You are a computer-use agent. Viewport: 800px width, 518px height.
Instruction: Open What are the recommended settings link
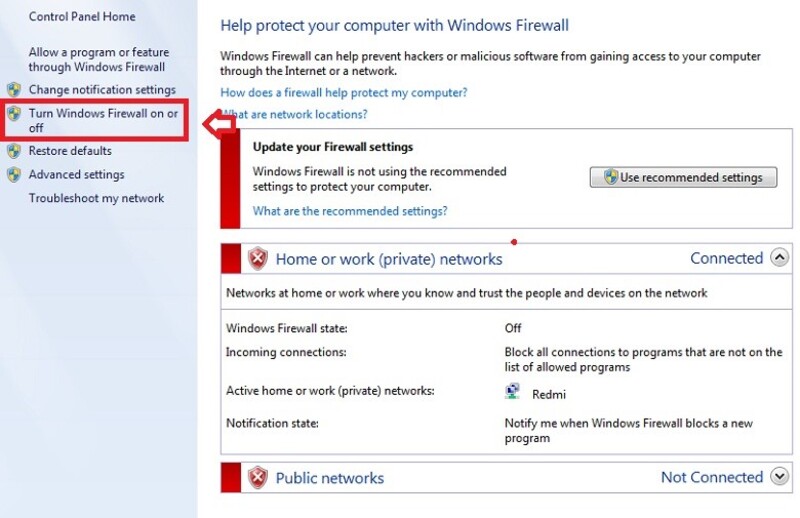click(x=350, y=211)
